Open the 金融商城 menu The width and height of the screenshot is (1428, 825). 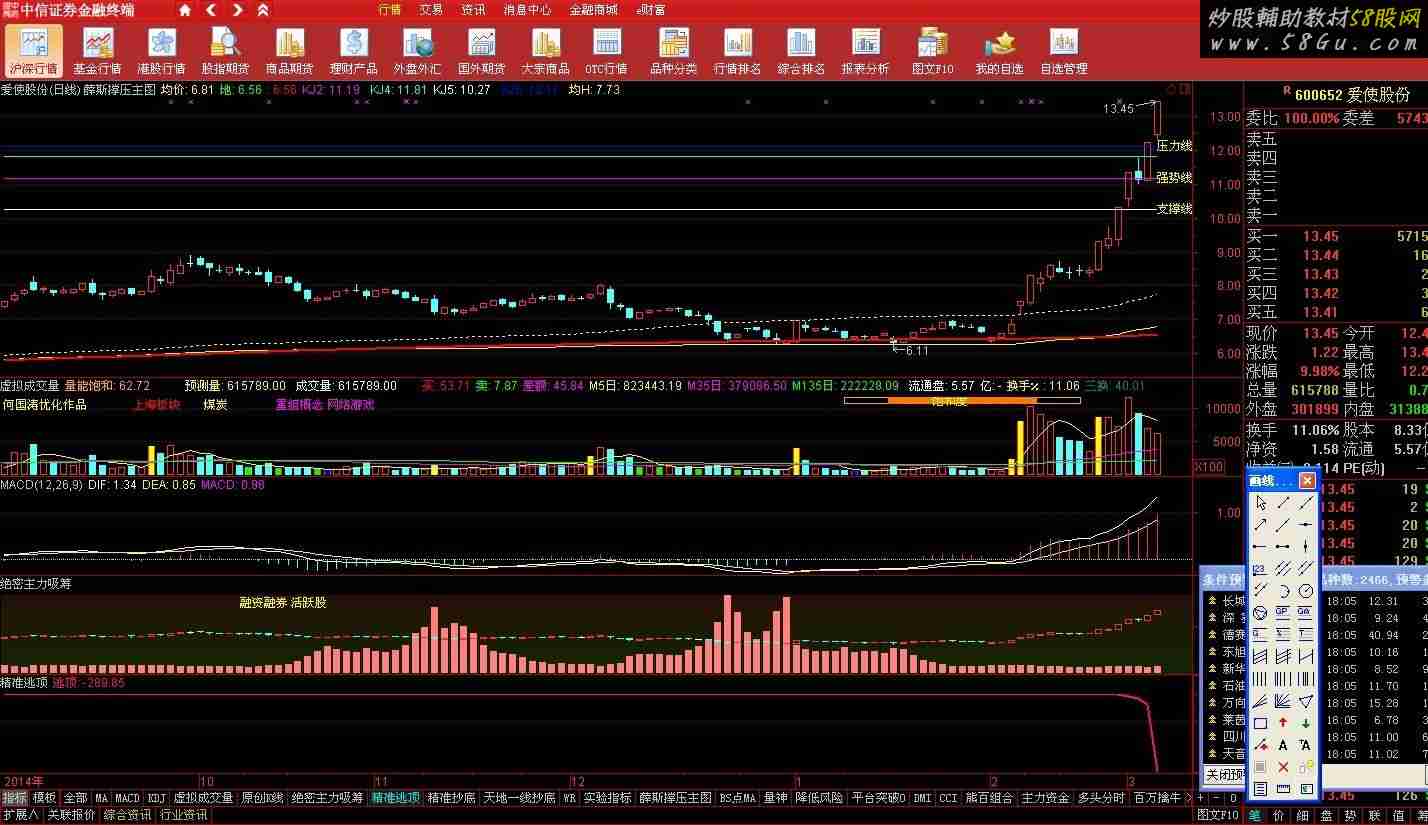594,10
